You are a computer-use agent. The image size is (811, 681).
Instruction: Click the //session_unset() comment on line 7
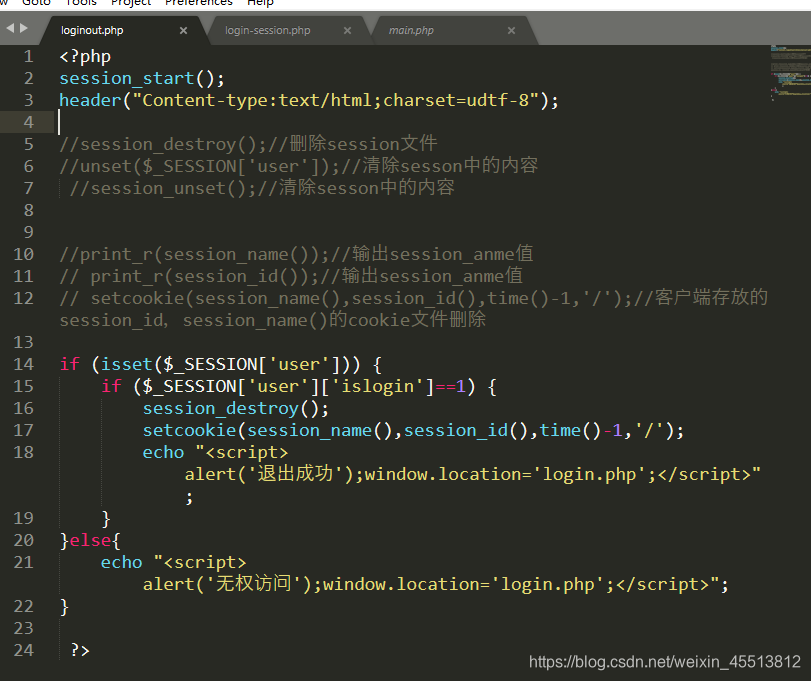tap(262, 188)
